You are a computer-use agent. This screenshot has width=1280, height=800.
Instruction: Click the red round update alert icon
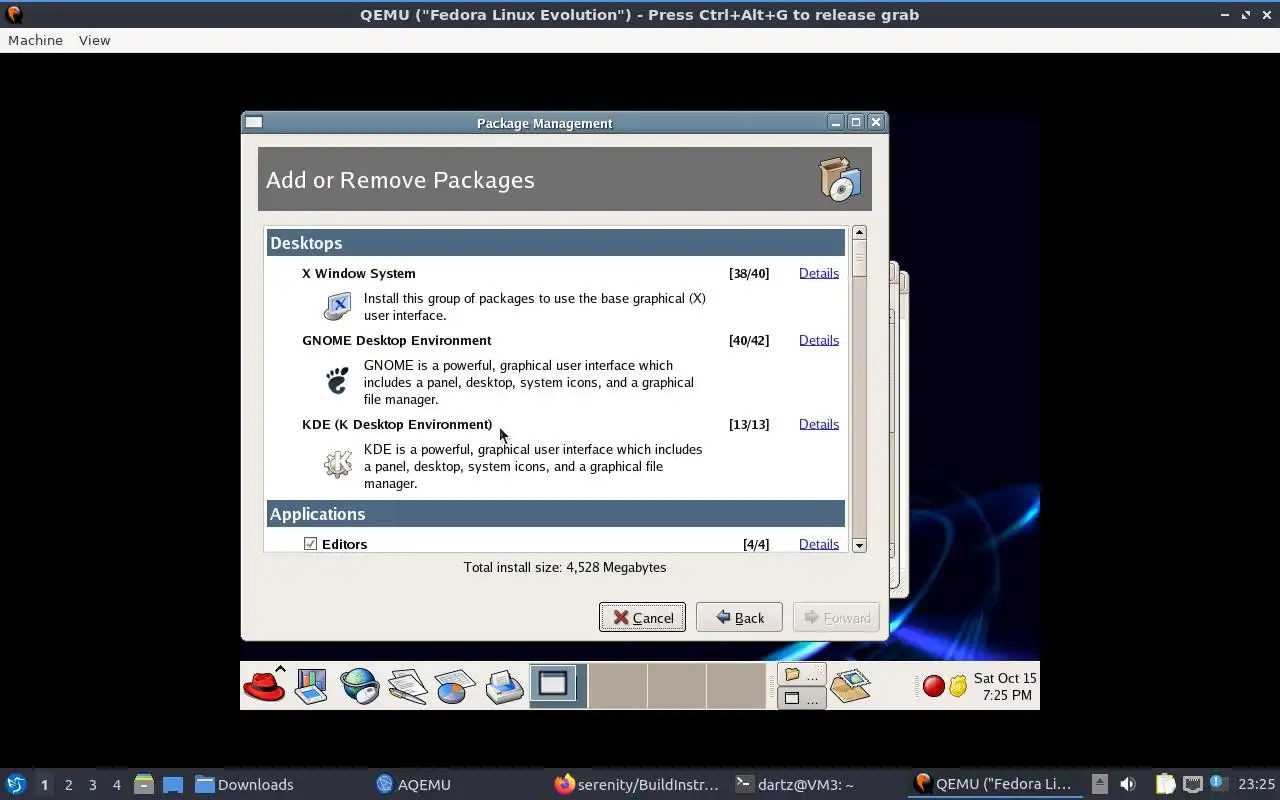(x=933, y=686)
